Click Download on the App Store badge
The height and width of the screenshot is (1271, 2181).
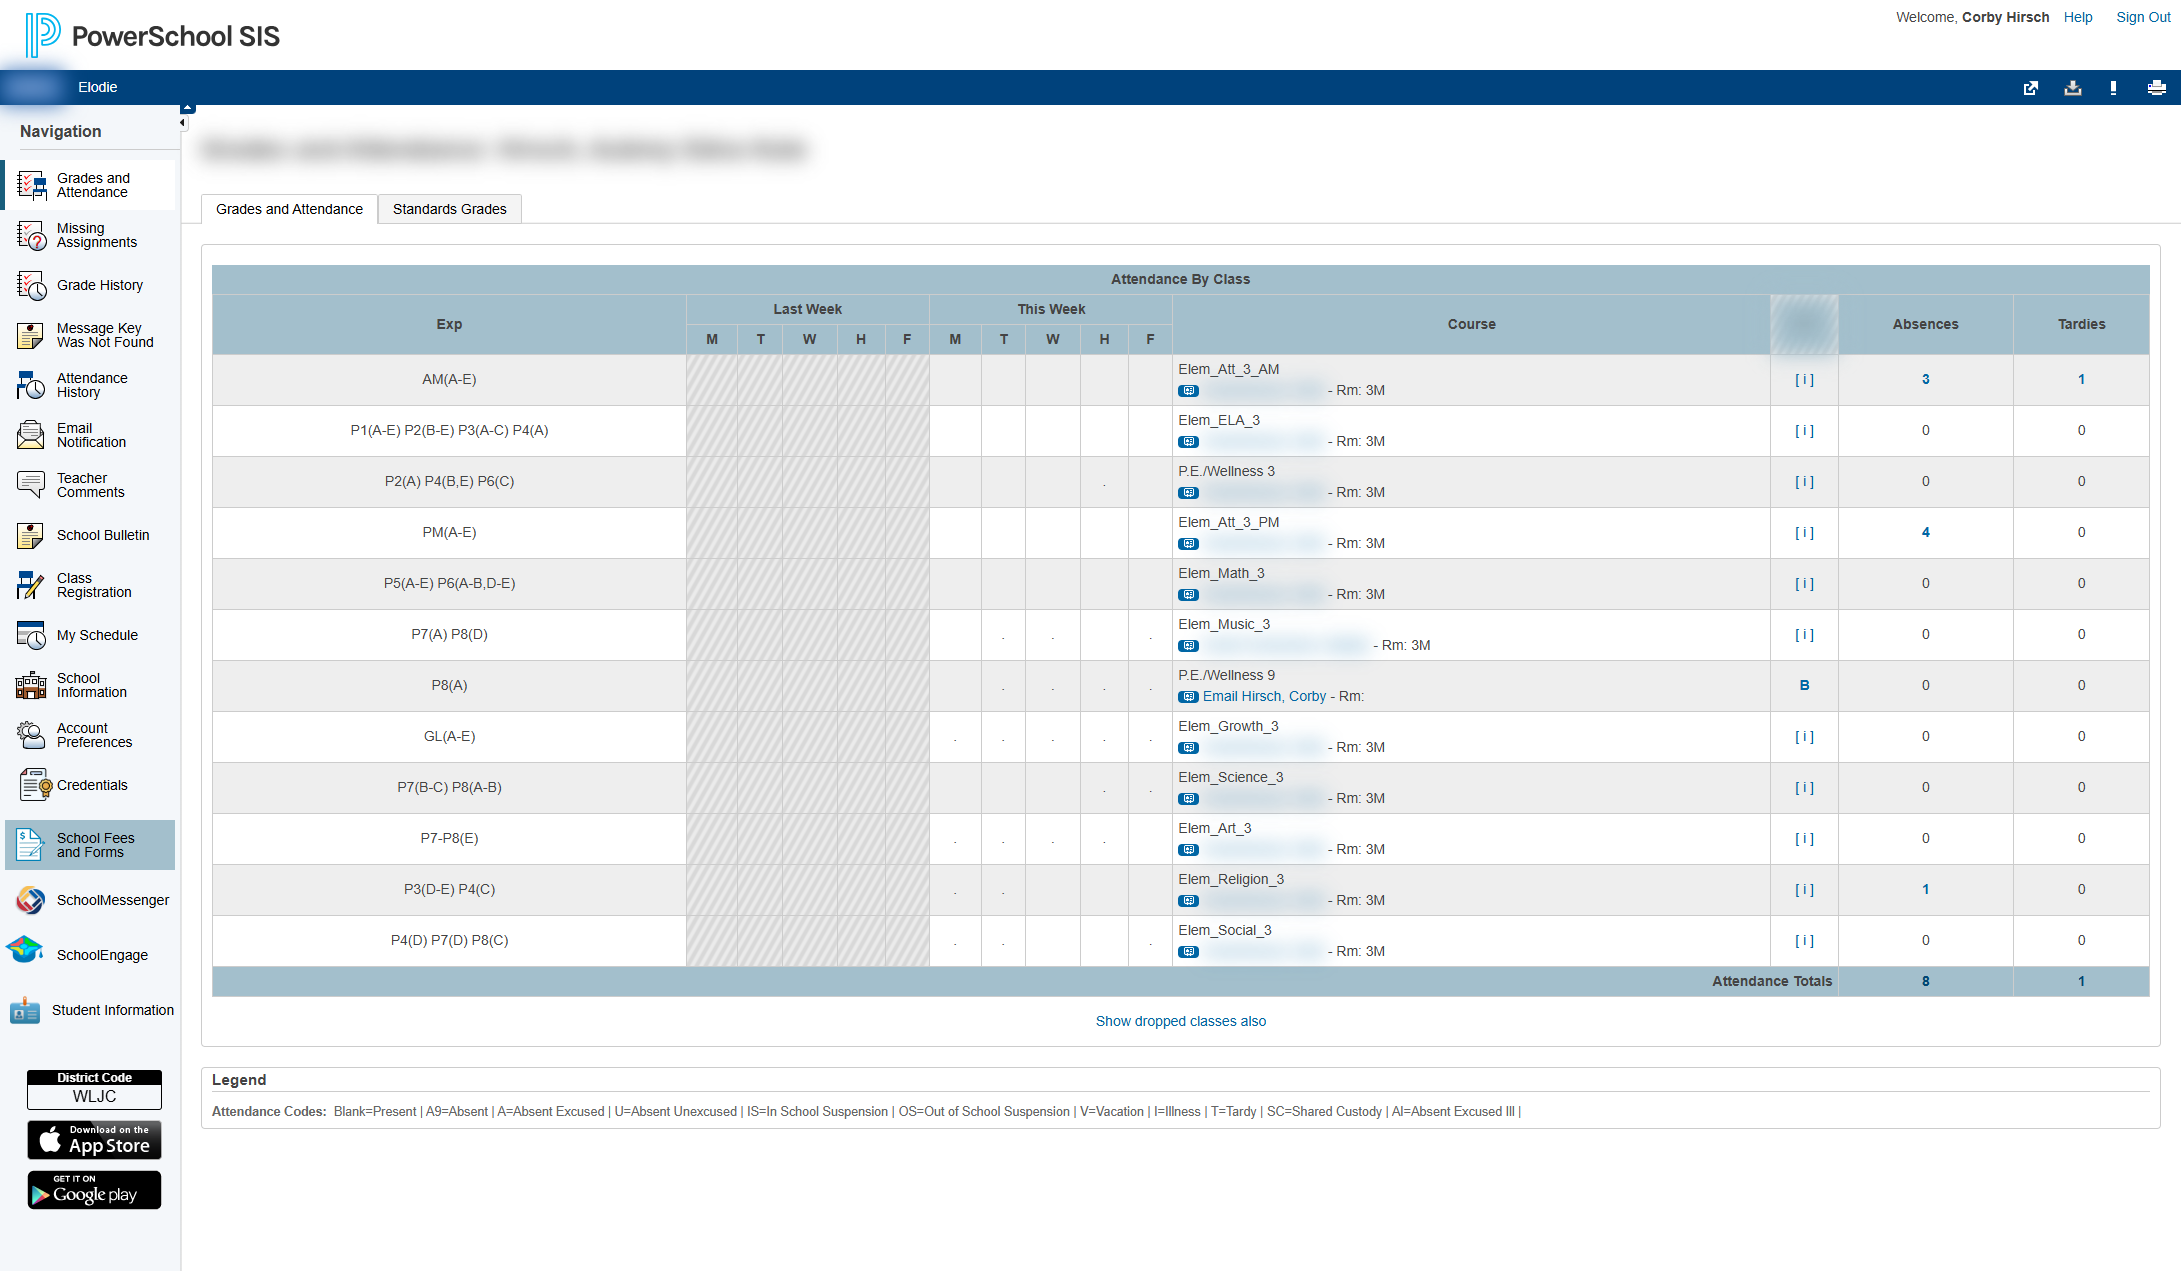[94, 1140]
